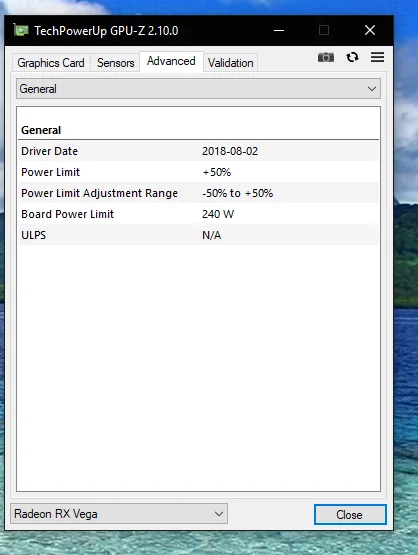Open the Sensors tab
This screenshot has height=555, width=418.
coord(116,63)
